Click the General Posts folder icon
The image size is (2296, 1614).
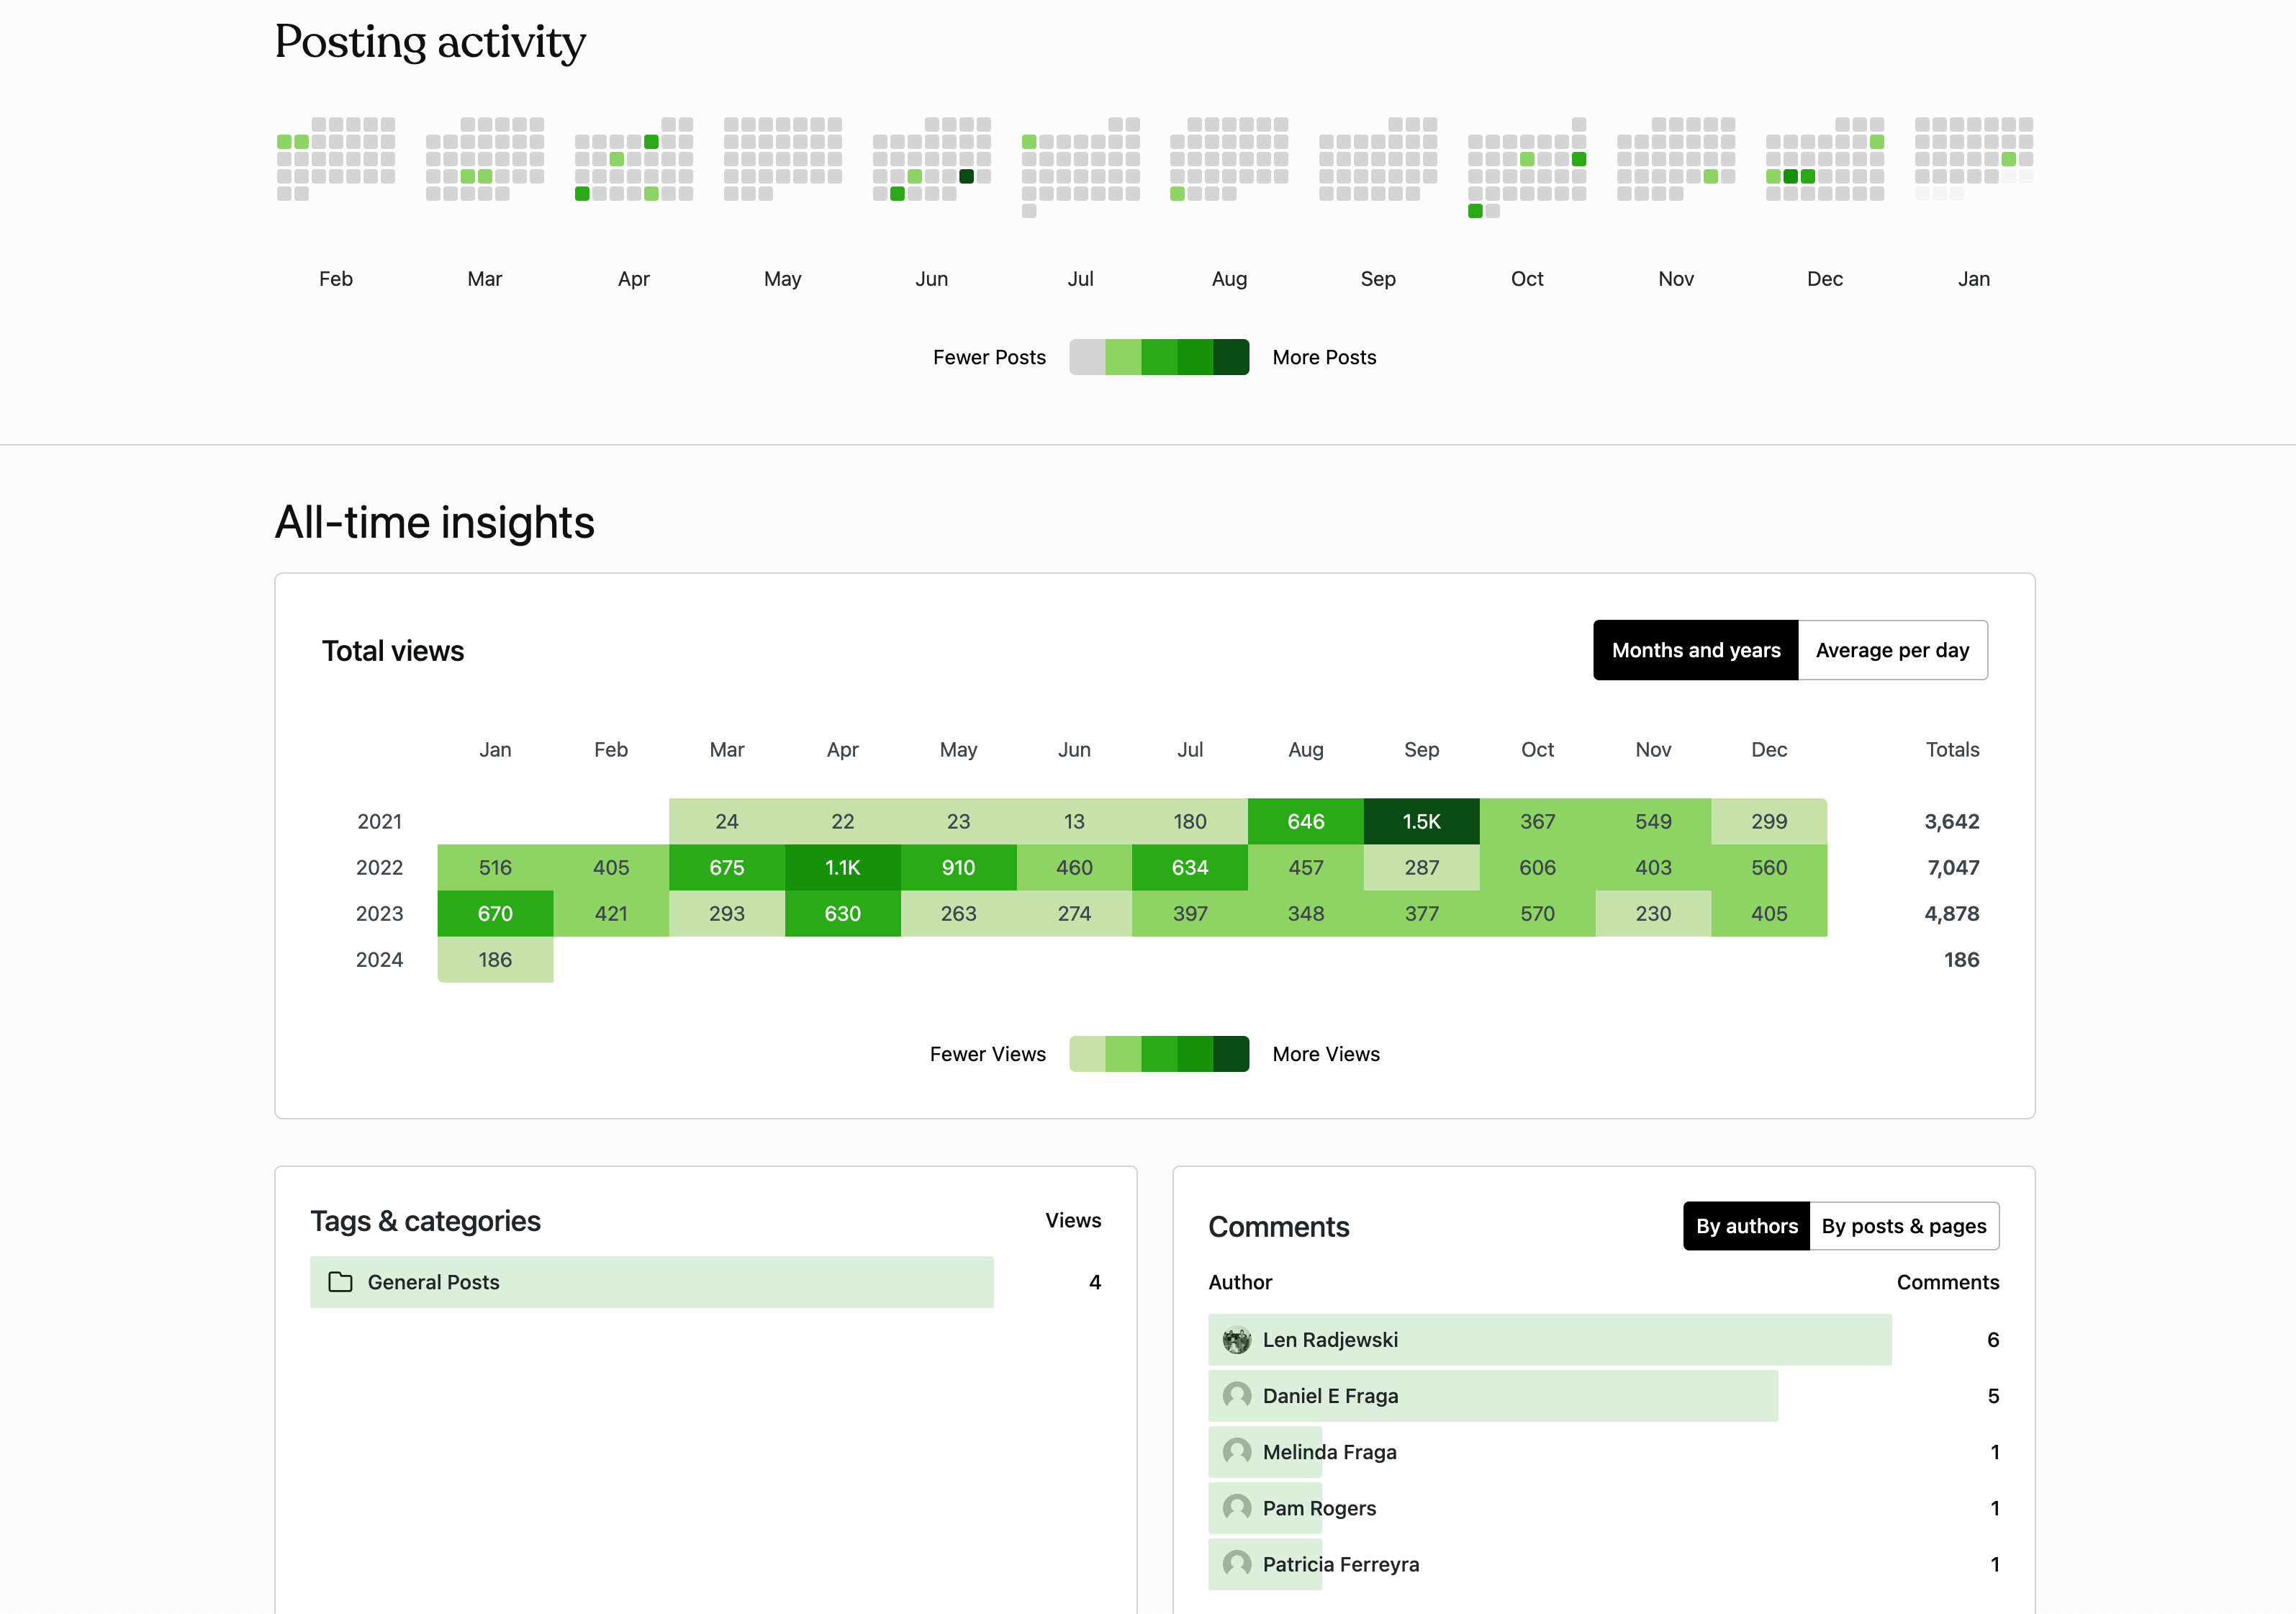[340, 1282]
